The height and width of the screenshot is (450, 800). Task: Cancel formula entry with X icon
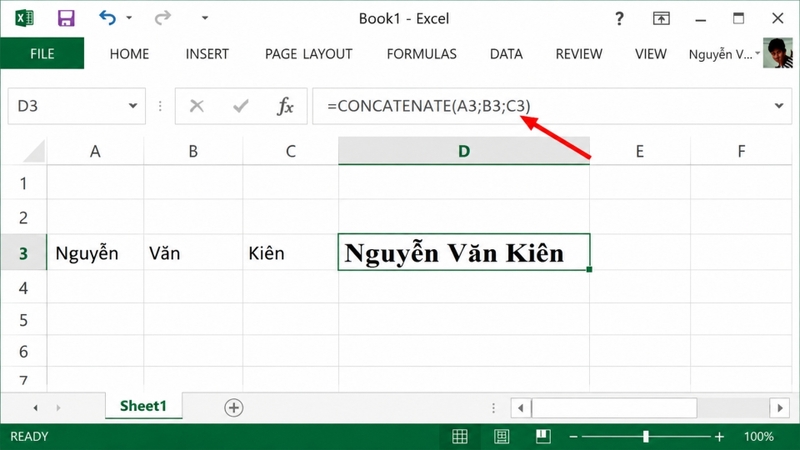[196, 106]
